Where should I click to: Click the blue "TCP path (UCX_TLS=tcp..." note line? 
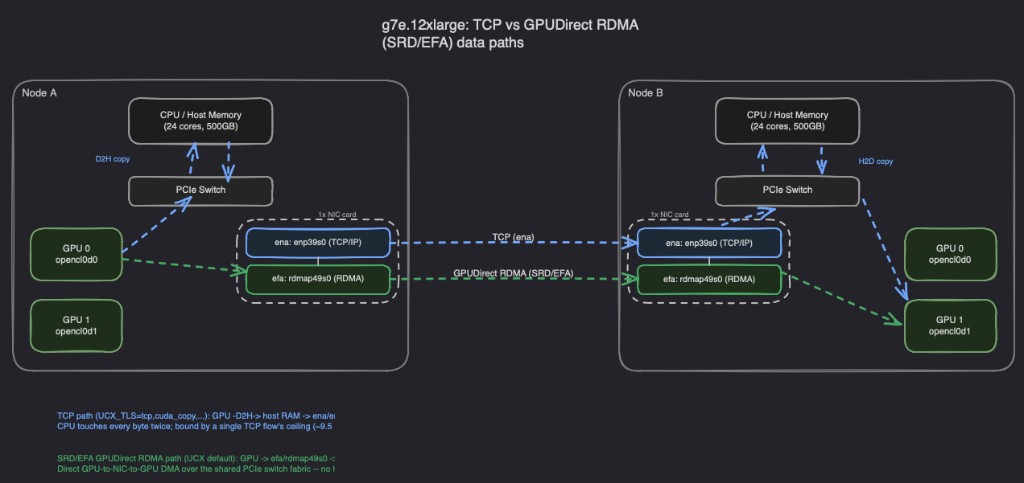[x=196, y=415]
